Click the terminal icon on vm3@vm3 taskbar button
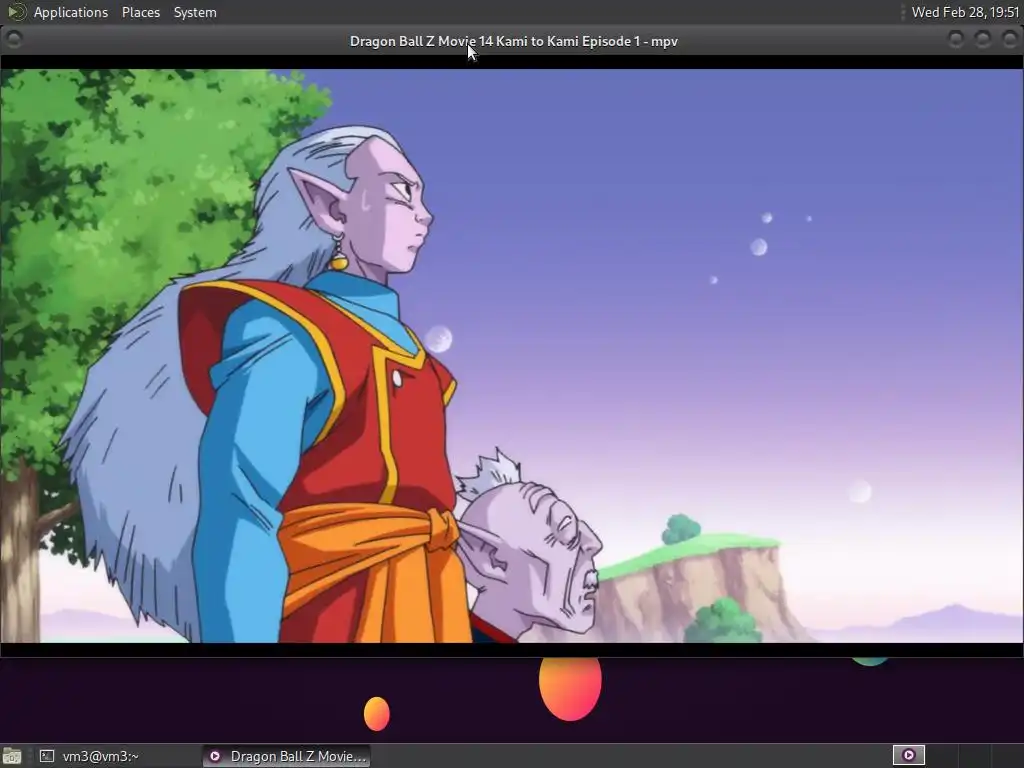Screen dimensions: 1024x768 46,756
